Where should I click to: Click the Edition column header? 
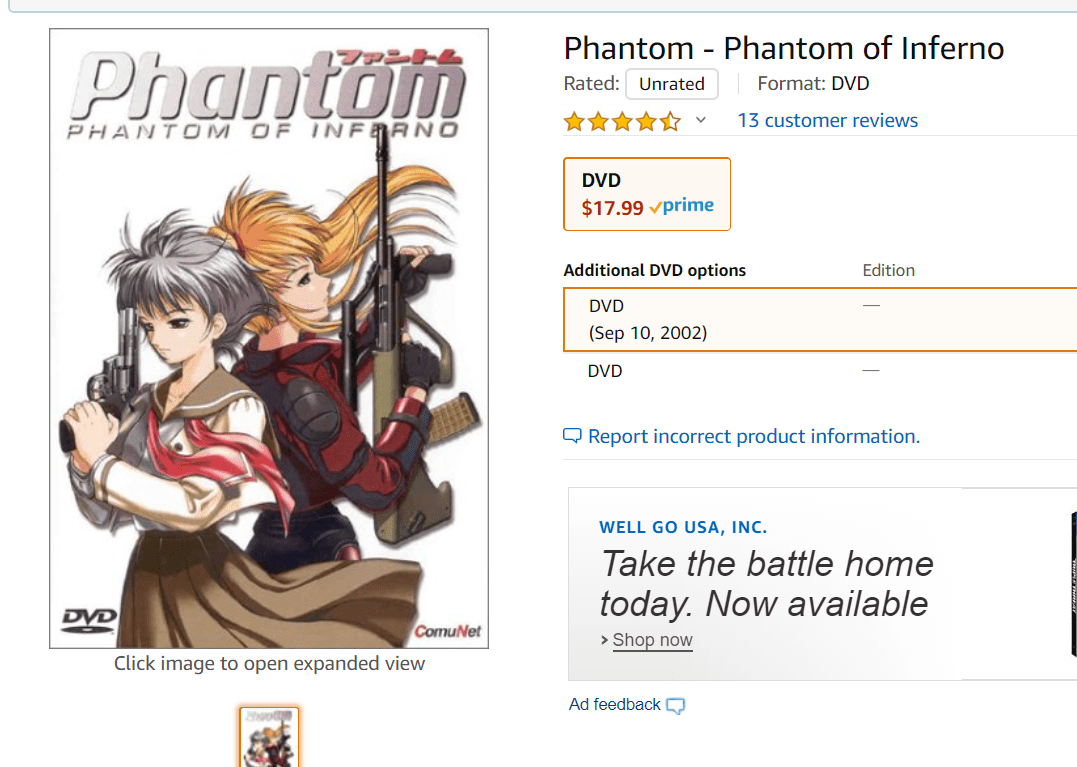(889, 270)
